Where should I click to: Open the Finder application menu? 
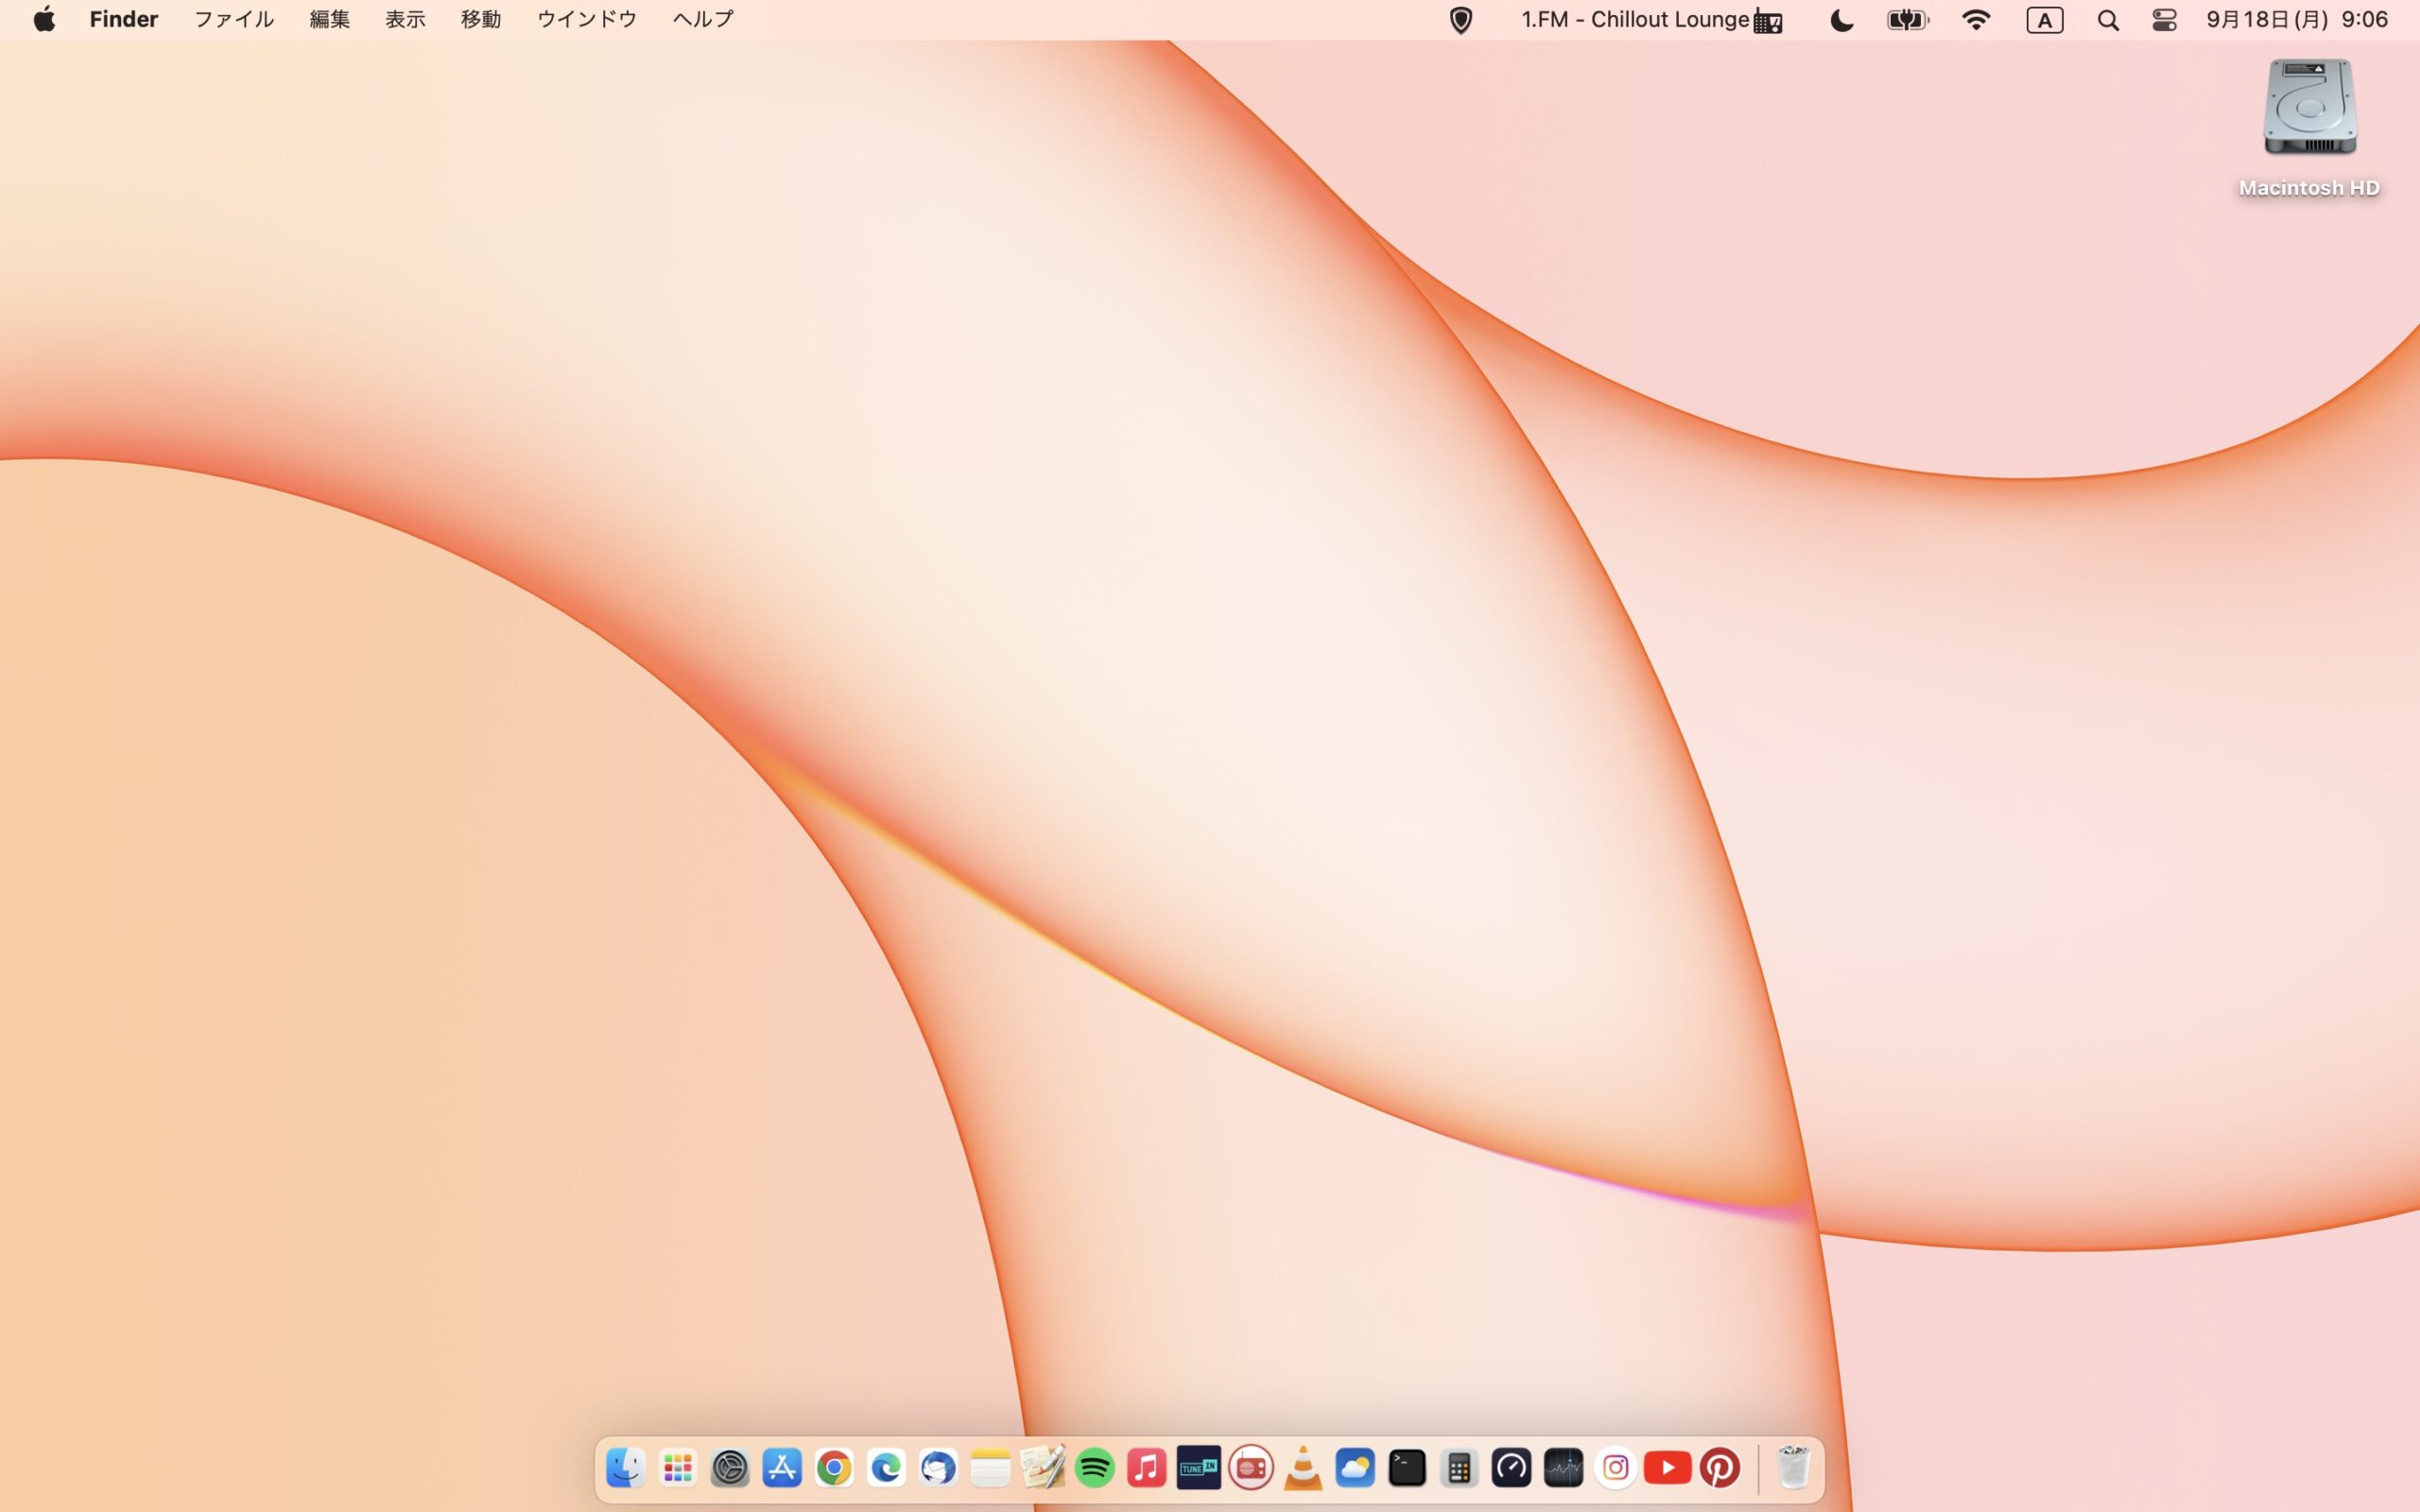pos(124,19)
